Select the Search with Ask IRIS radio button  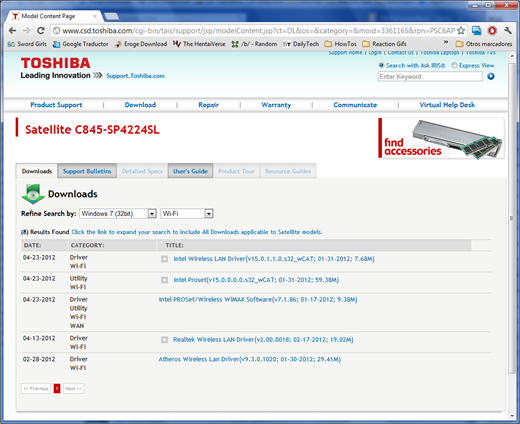pos(381,65)
